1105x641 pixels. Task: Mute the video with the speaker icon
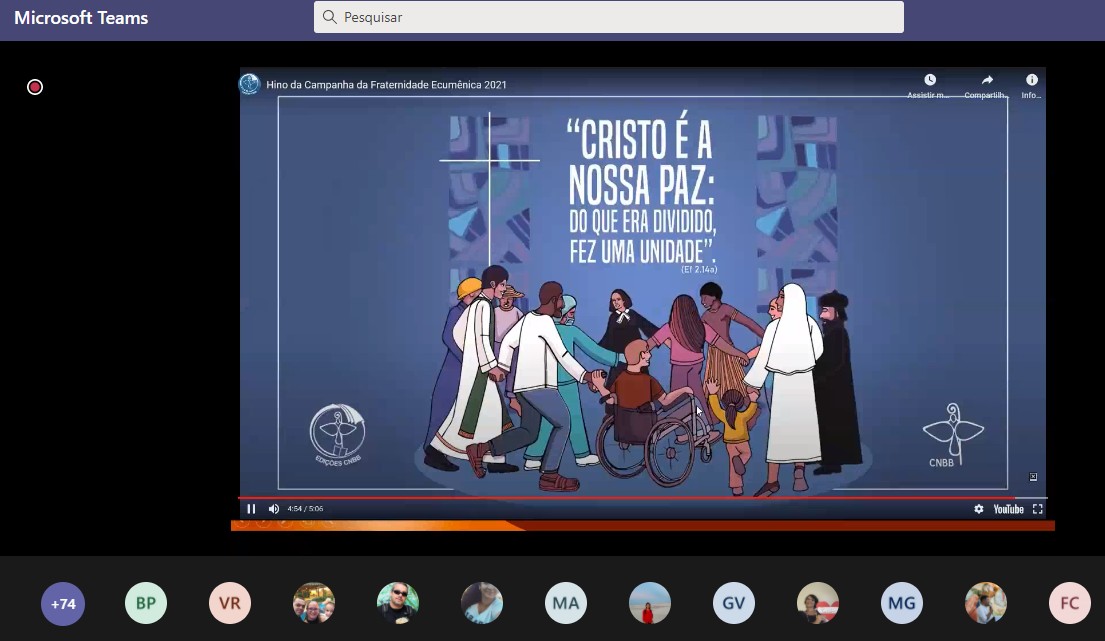[273, 509]
